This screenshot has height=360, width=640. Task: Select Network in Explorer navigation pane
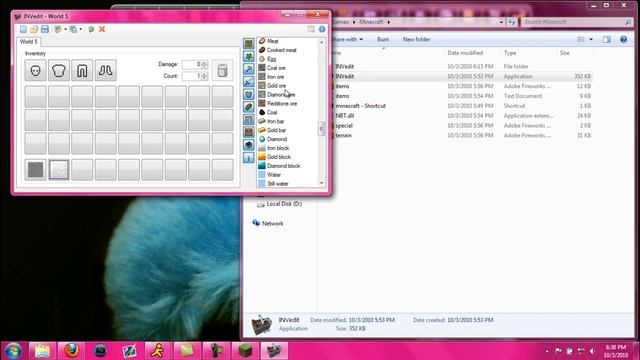[268, 223]
